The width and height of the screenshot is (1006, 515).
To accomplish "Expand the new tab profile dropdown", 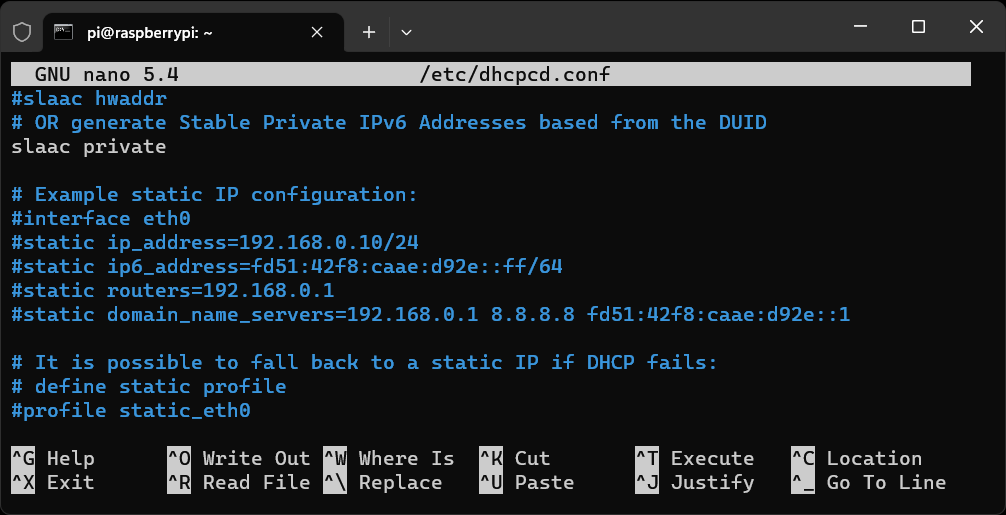I will pyautogui.click(x=406, y=32).
